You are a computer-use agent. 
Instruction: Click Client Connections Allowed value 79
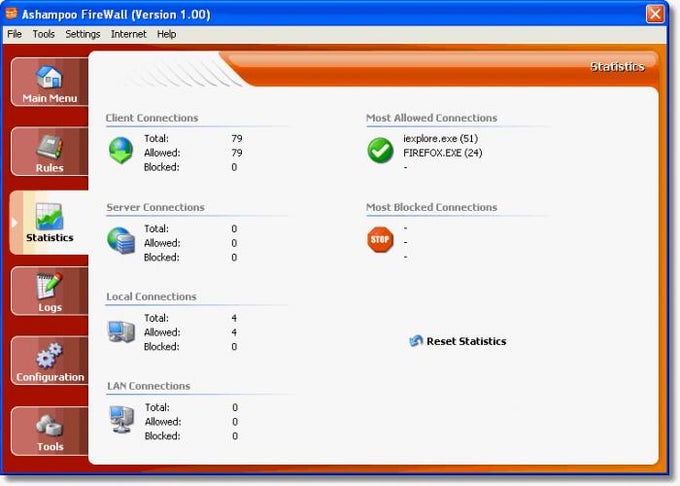click(237, 153)
